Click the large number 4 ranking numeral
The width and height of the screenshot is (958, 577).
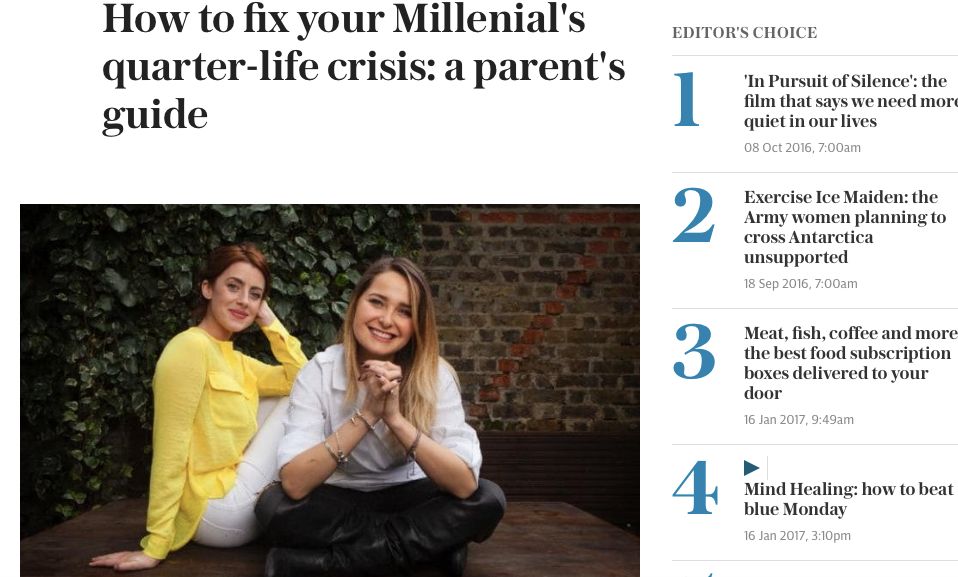tap(695, 488)
